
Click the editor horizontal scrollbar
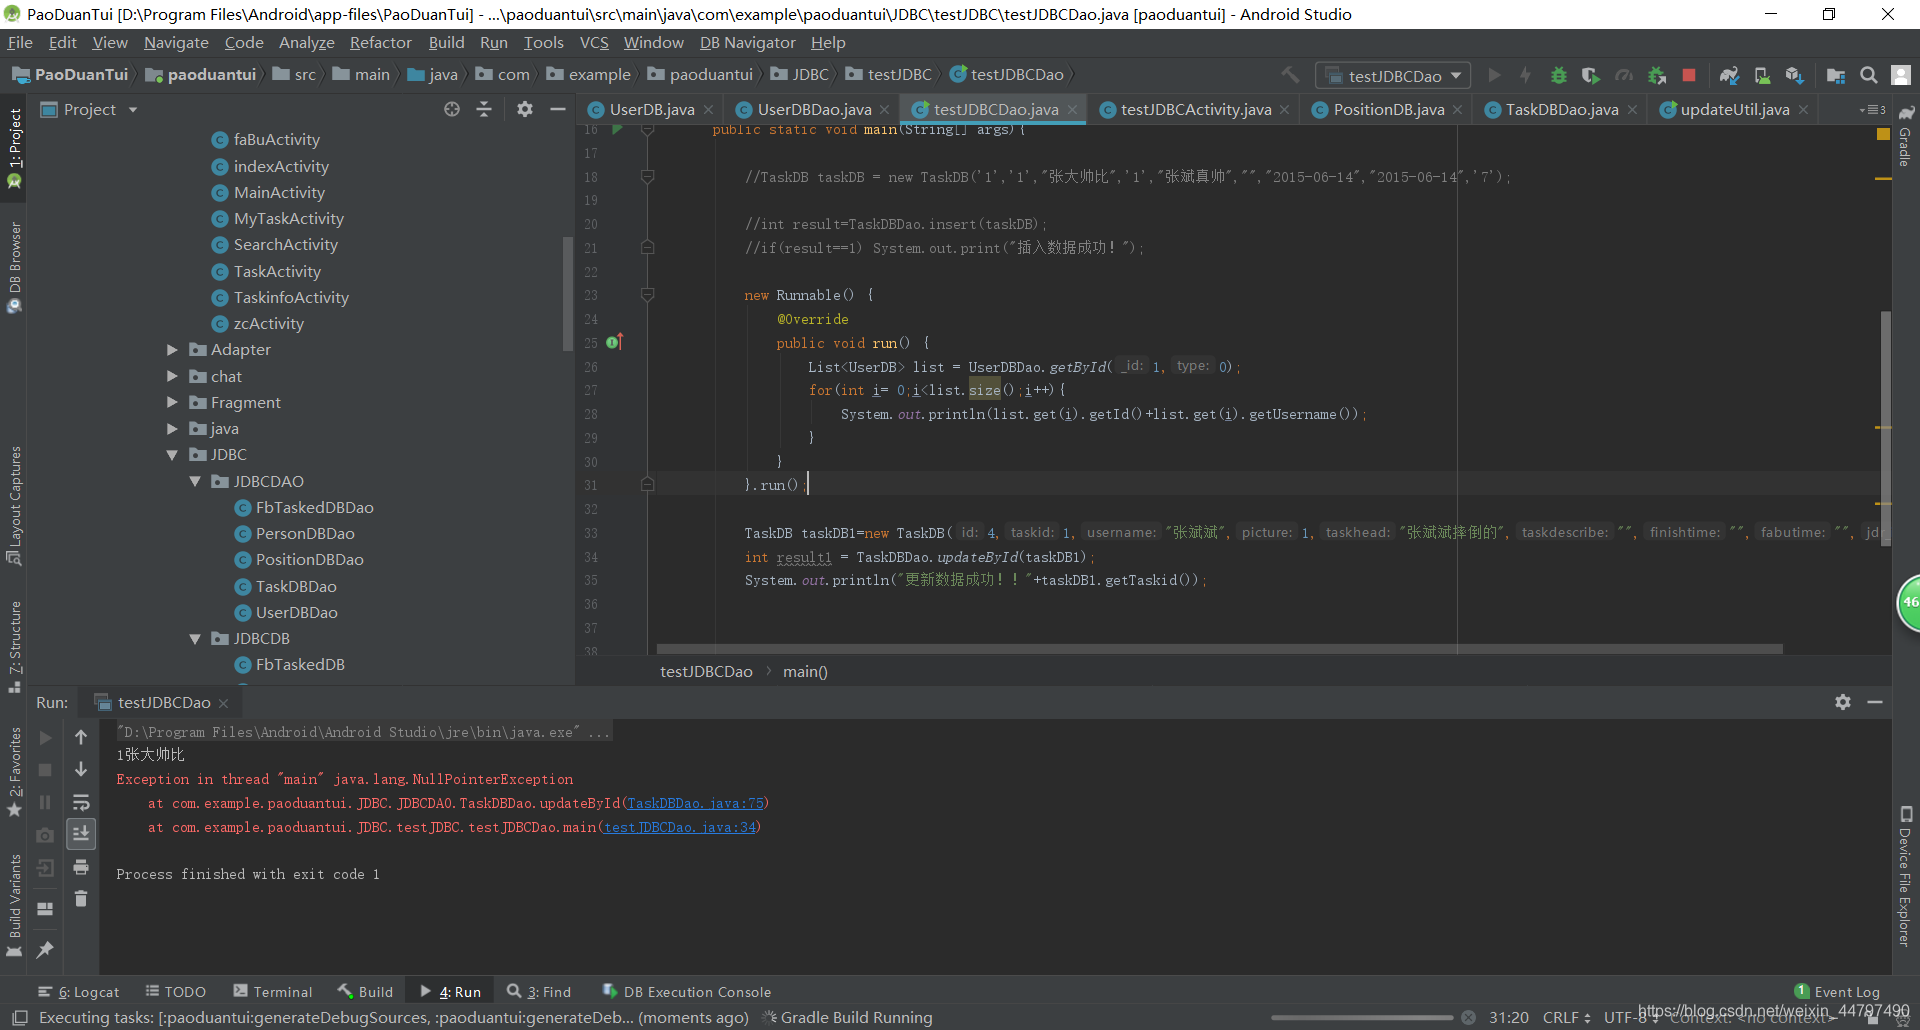coord(1219,649)
